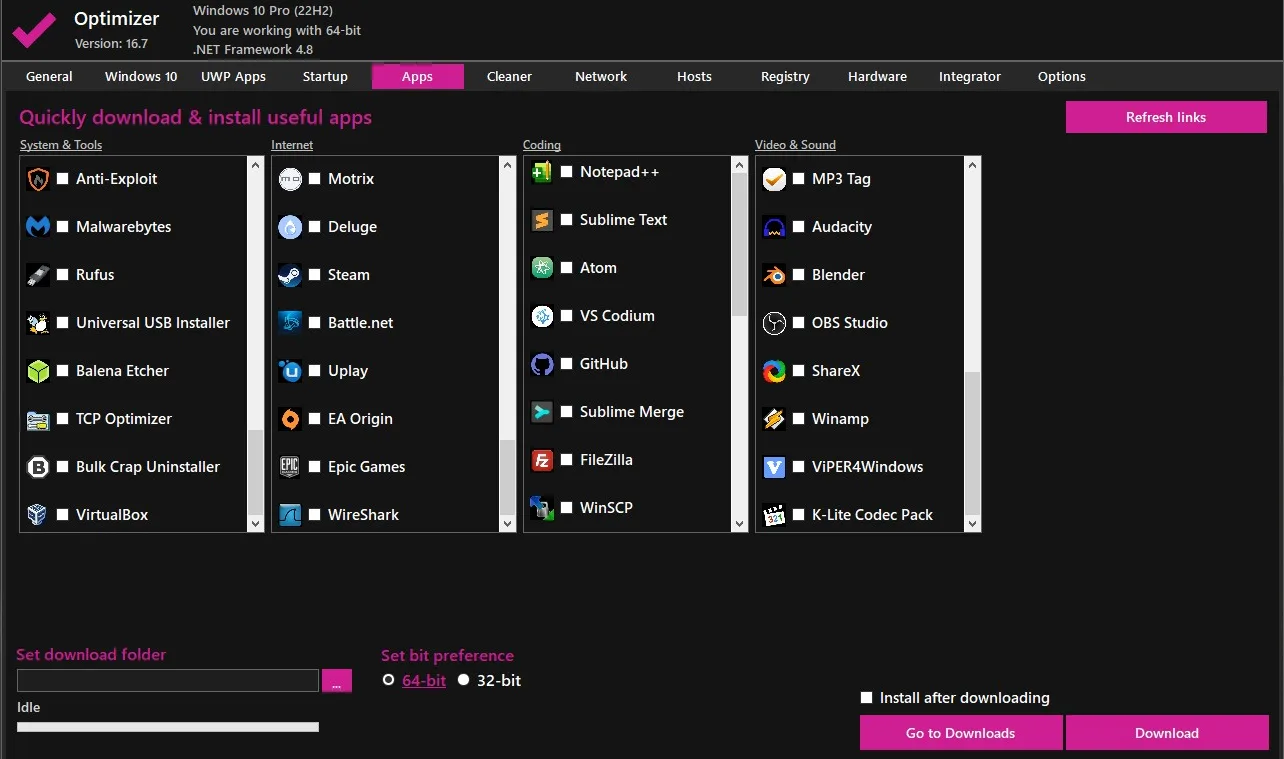Screen dimensions: 1284x759
Task: Click the OBS Studio icon
Action: point(774,323)
